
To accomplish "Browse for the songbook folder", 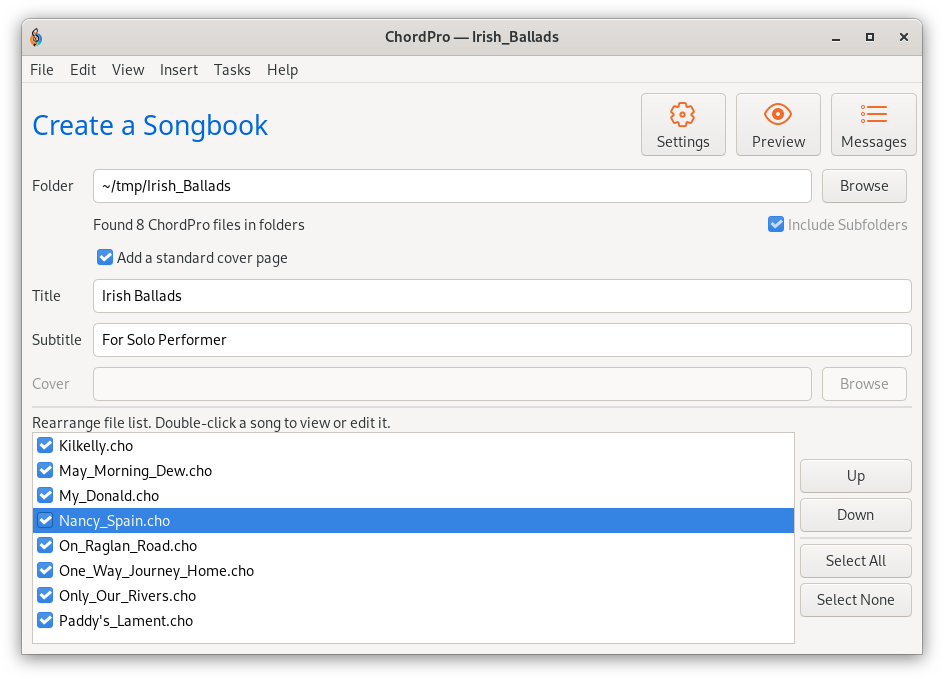I will tap(864, 186).
